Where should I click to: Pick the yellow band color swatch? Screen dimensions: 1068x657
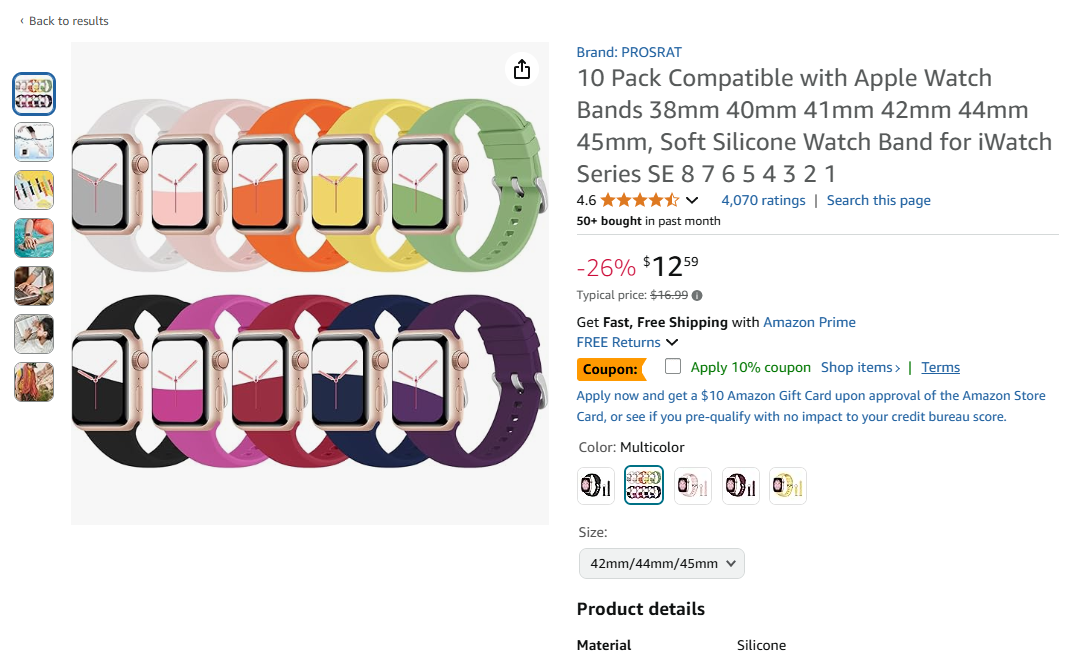click(787, 485)
